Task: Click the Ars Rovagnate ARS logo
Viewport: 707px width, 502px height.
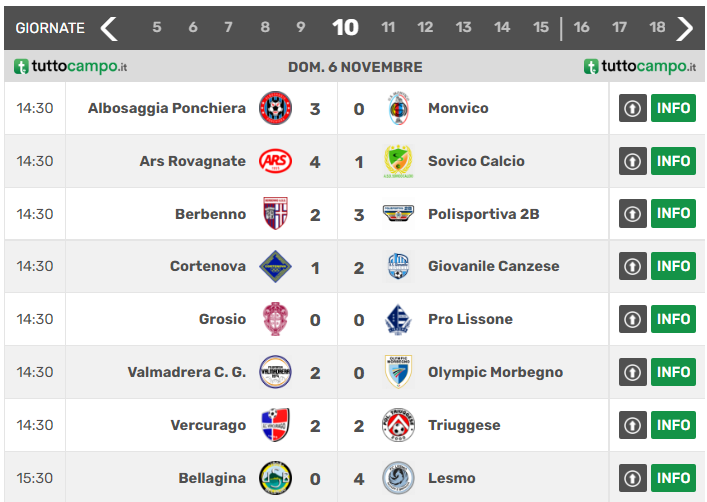Action: 275,161
